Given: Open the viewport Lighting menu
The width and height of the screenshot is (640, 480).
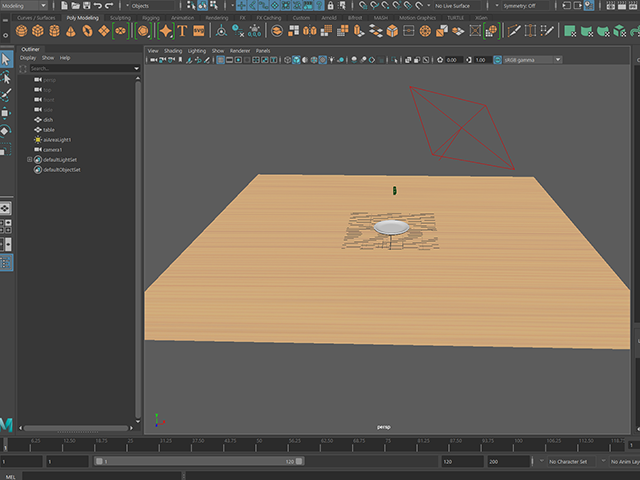Looking at the screenshot, I should [197, 51].
